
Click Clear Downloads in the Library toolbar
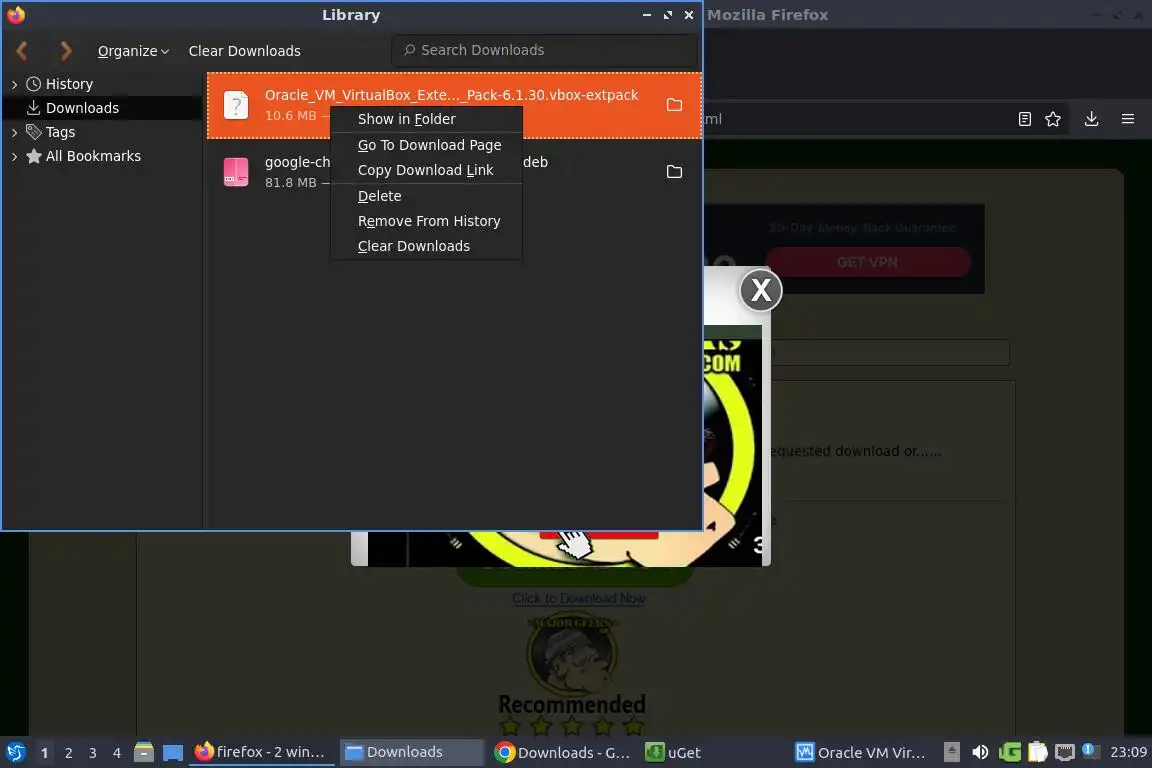coord(245,51)
